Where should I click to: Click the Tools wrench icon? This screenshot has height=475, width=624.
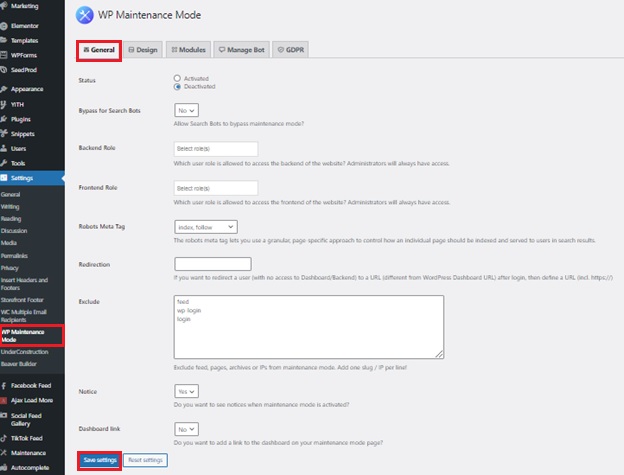pos(4,163)
